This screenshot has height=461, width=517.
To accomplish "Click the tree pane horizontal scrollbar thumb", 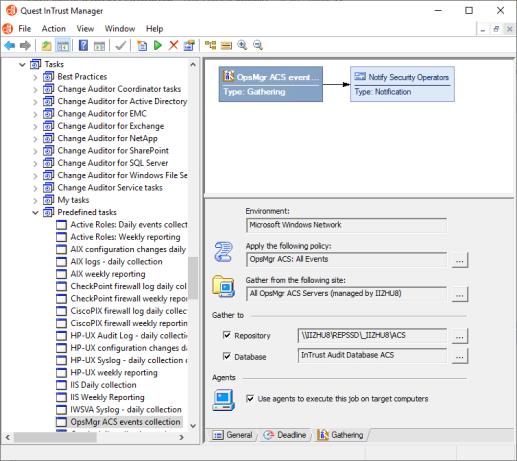I will [55, 437].
